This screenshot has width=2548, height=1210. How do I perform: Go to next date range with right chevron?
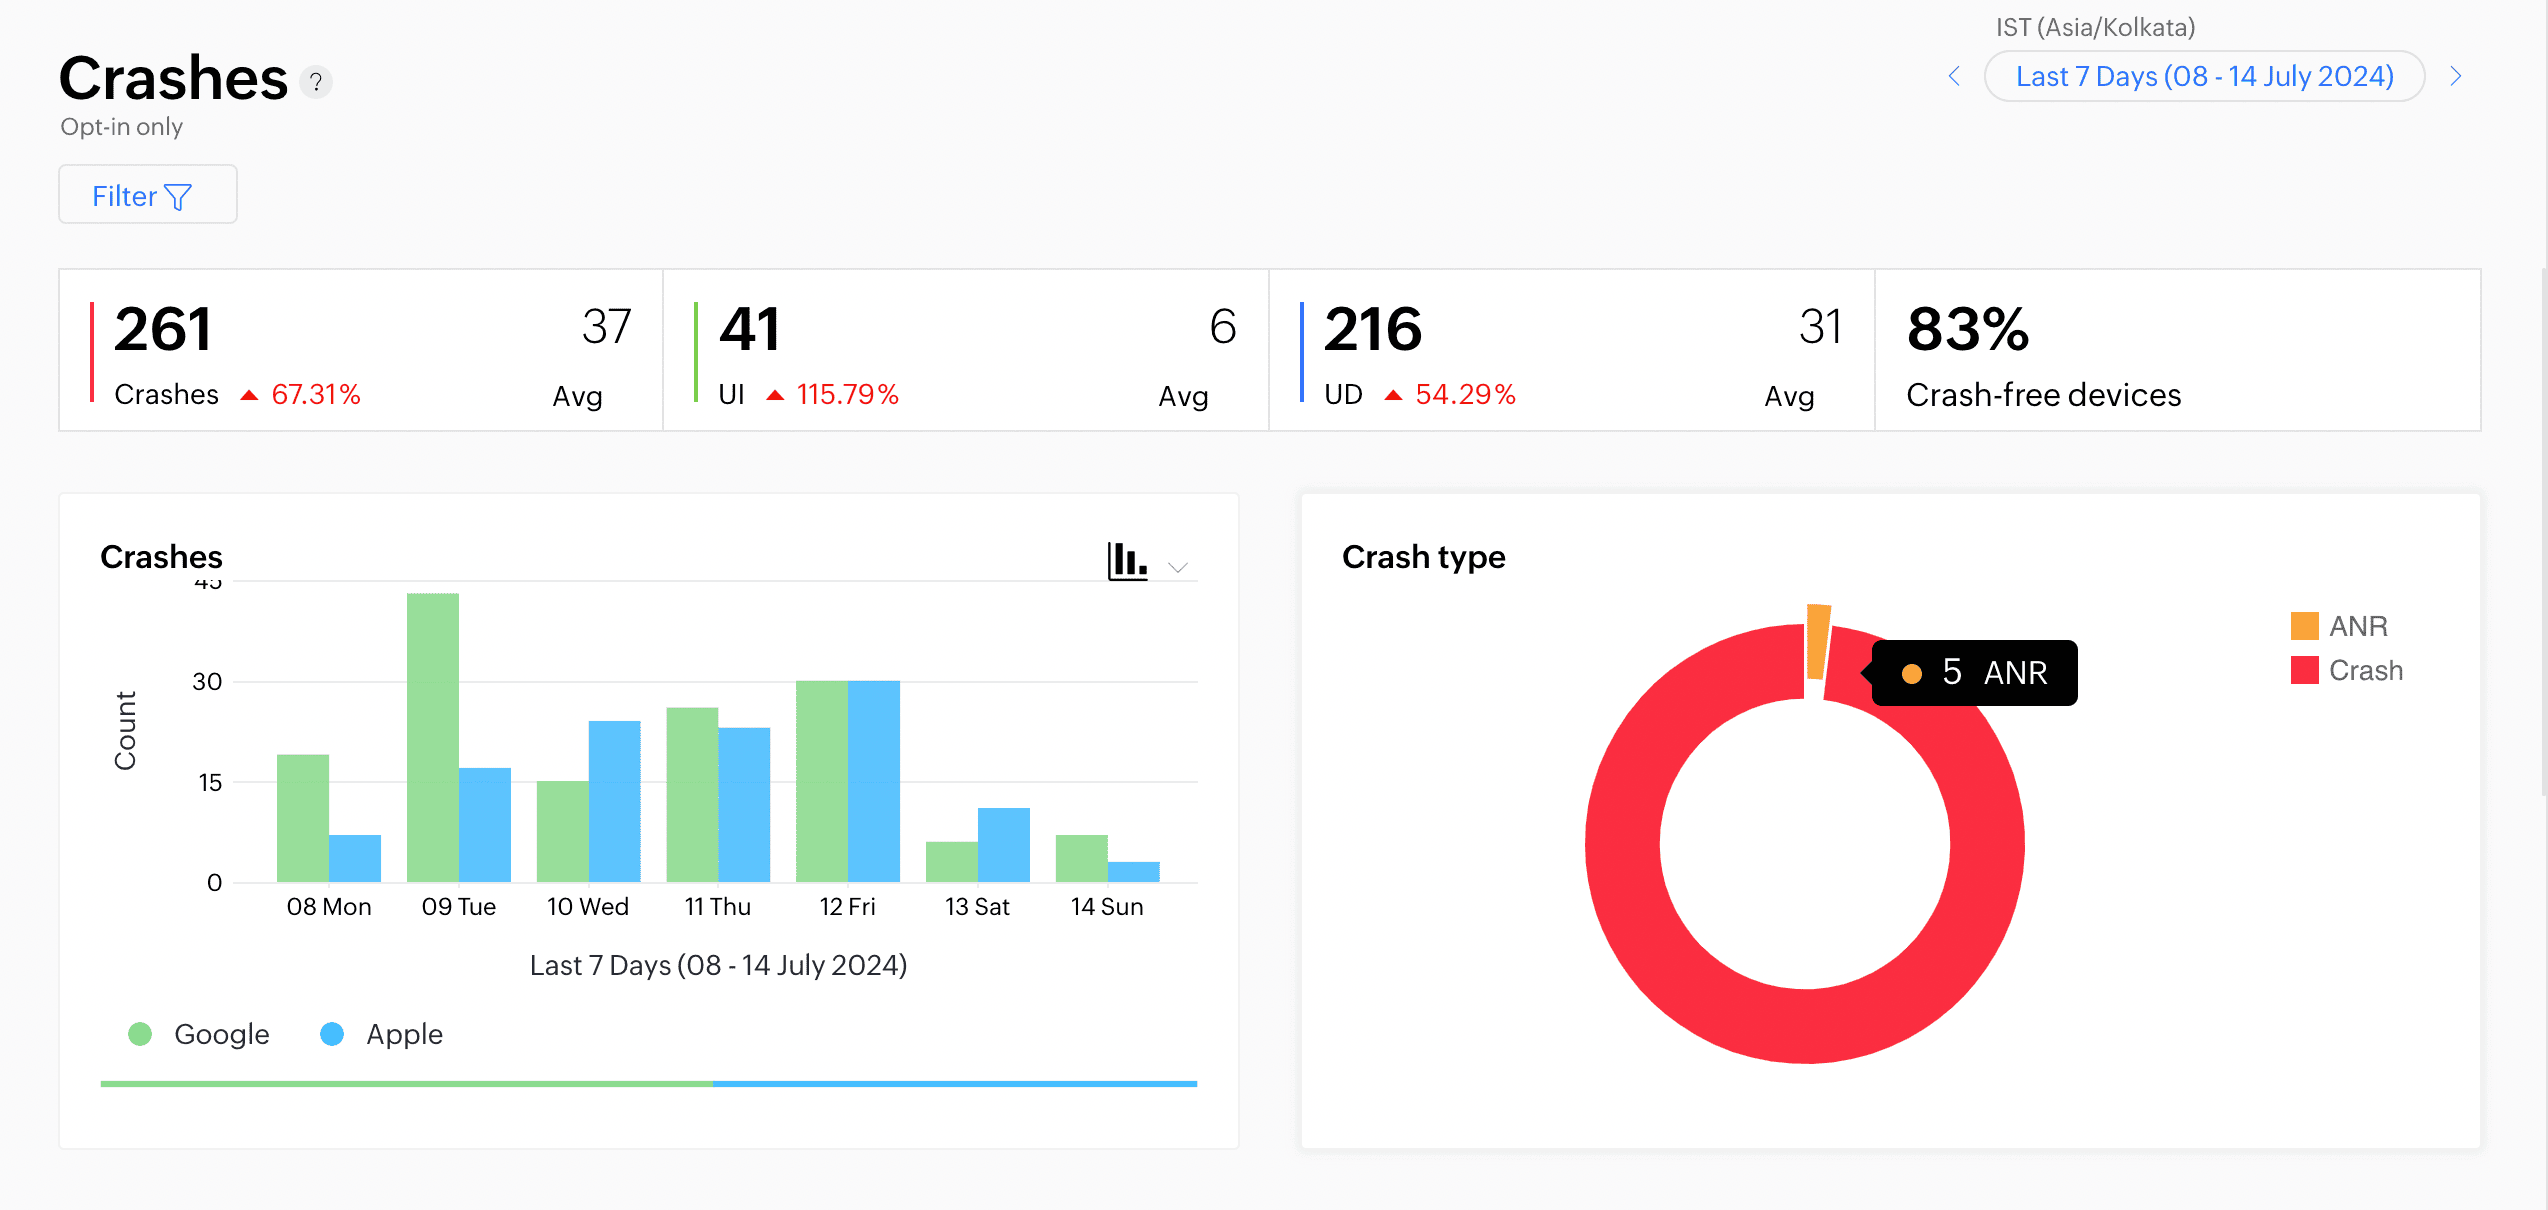tap(2456, 76)
